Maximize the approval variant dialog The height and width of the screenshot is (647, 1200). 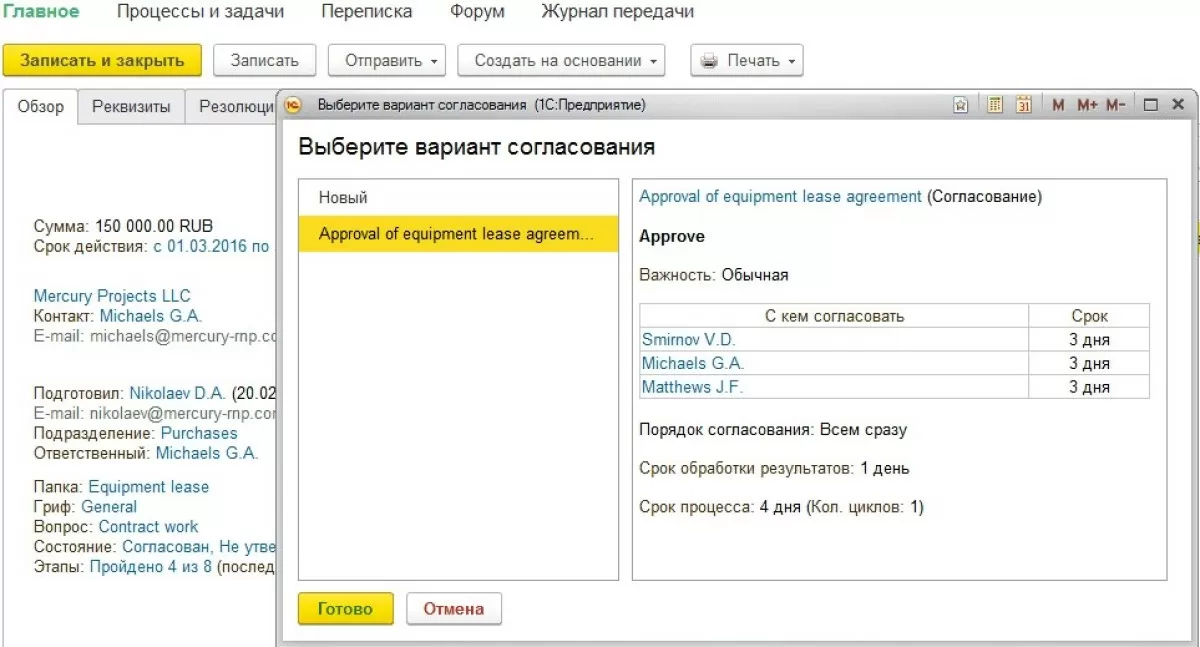pyautogui.click(x=1150, y=105)
